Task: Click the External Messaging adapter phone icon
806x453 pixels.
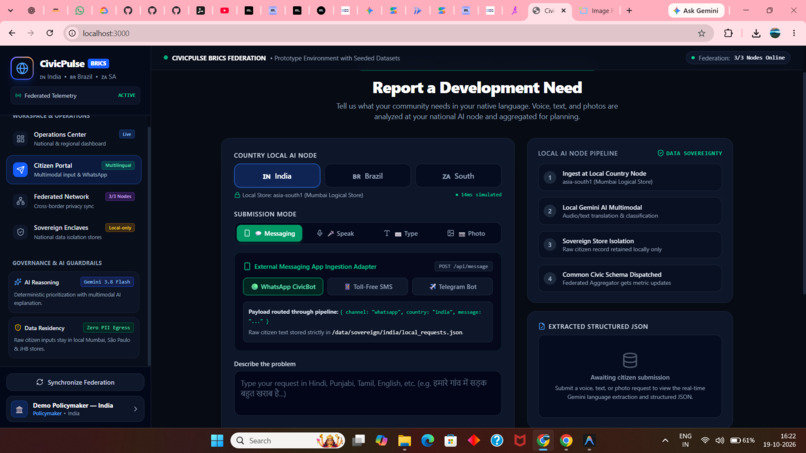Action: point(247,266)
